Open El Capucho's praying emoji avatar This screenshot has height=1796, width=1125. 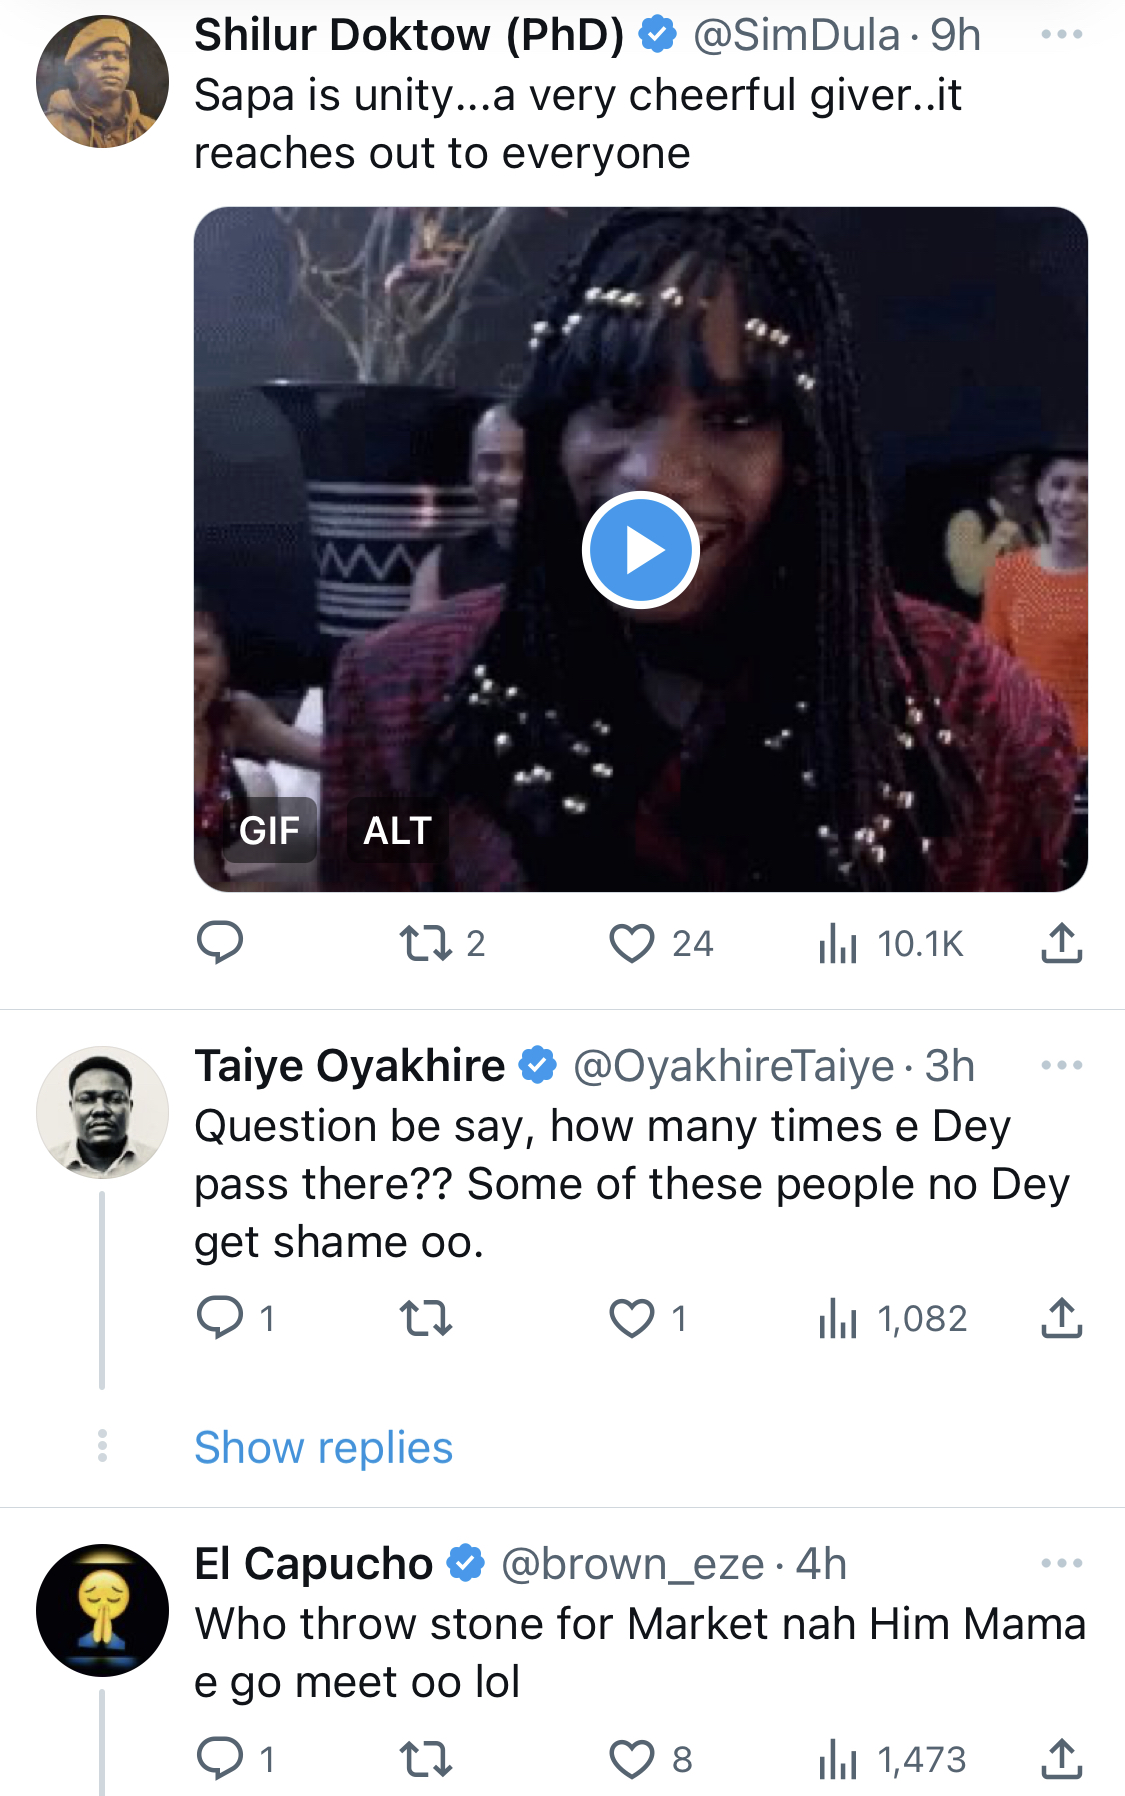point(102,1610)
